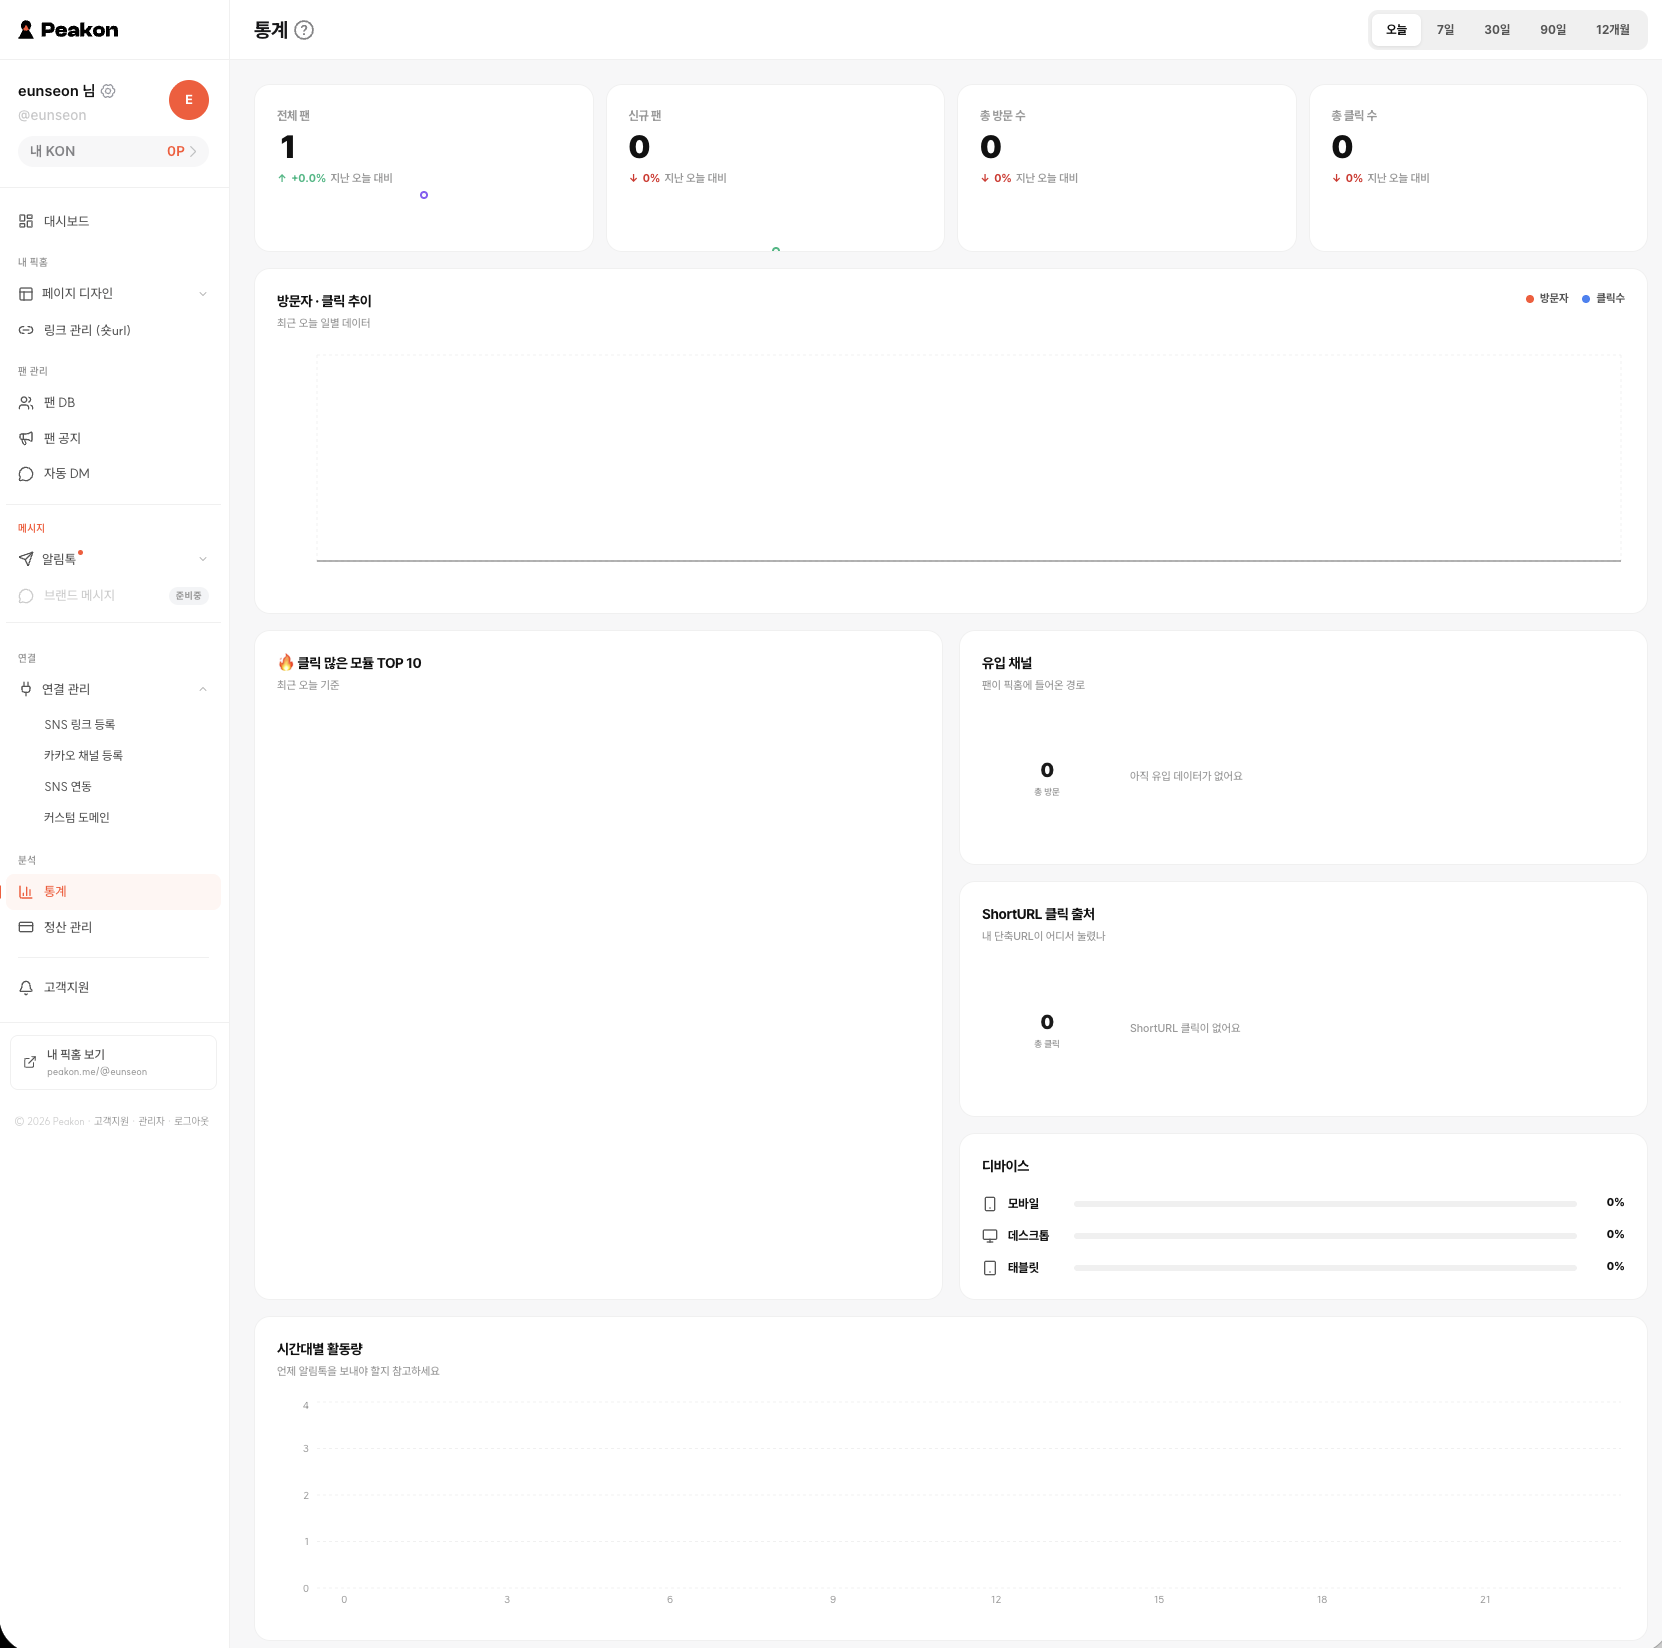
Task: Click the footer 고객지원 link
Action: tap(111, 1122)
